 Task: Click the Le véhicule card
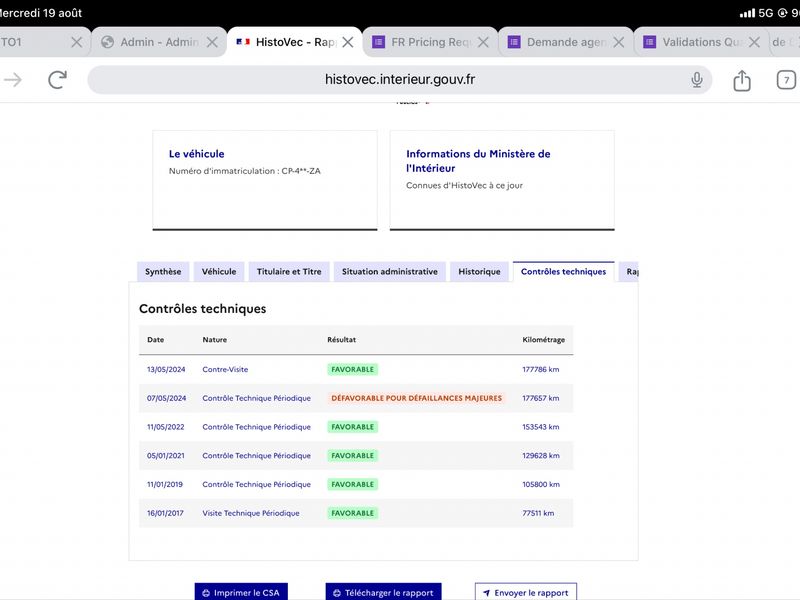click(x=265, y=180)
